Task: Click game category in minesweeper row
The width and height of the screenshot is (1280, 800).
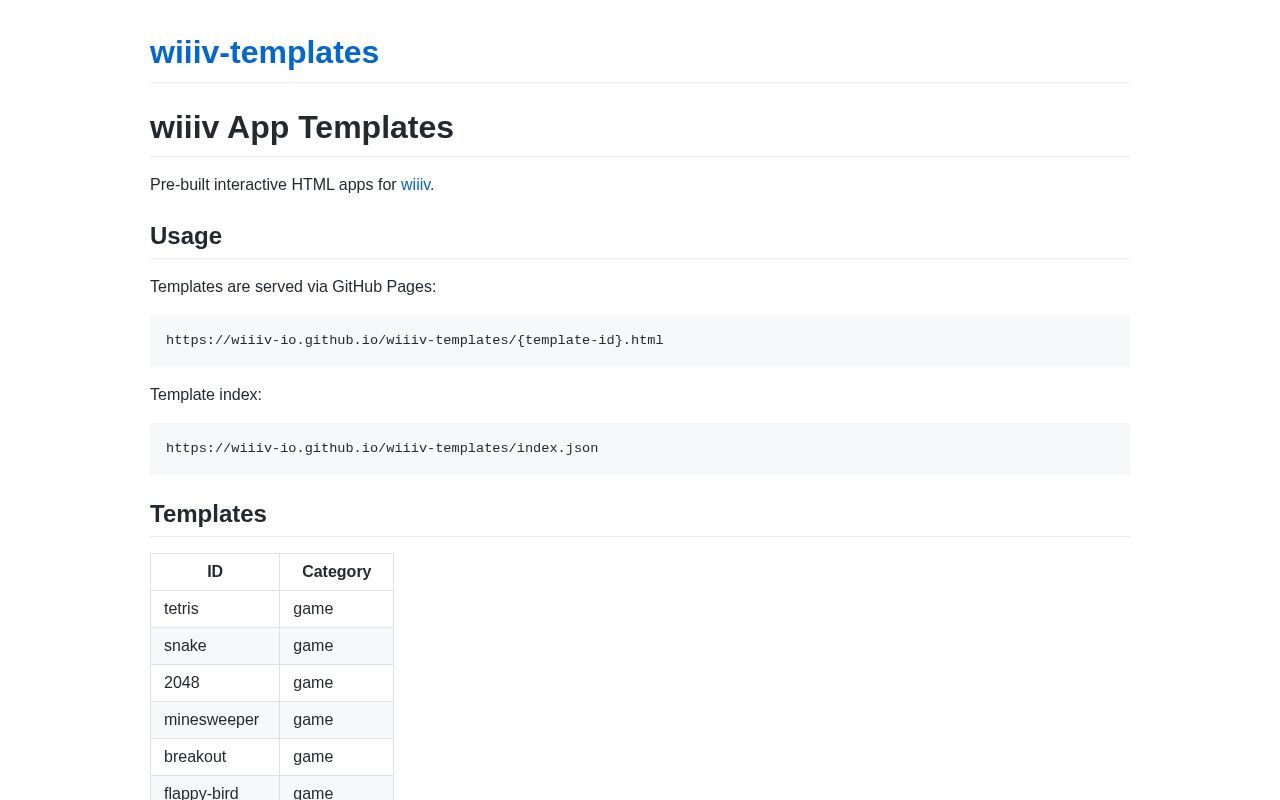Action: pos(337,720)
